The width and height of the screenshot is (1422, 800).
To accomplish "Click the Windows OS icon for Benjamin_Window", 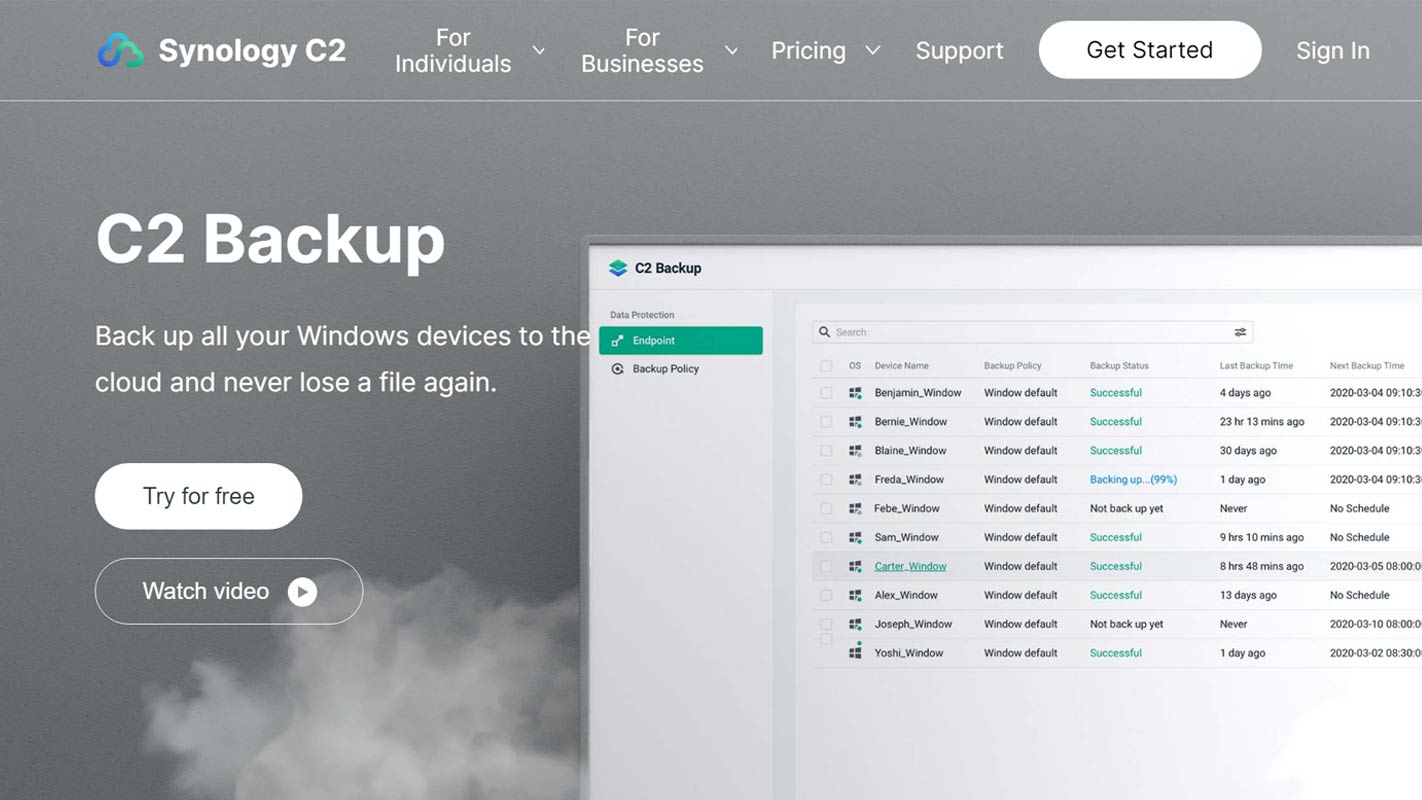I will point(855,393).
